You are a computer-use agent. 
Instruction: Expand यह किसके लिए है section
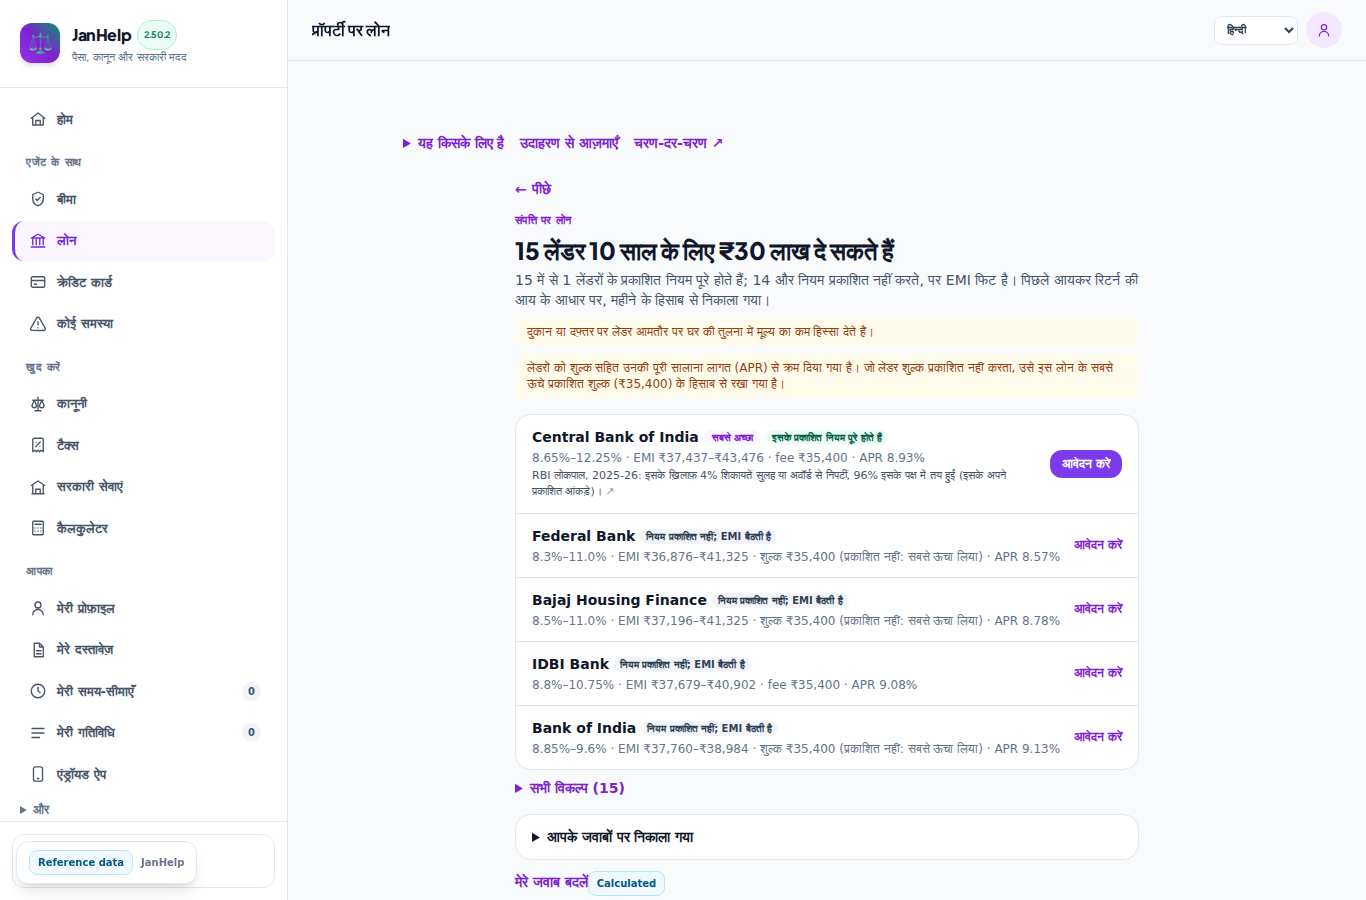coord(453,143)
